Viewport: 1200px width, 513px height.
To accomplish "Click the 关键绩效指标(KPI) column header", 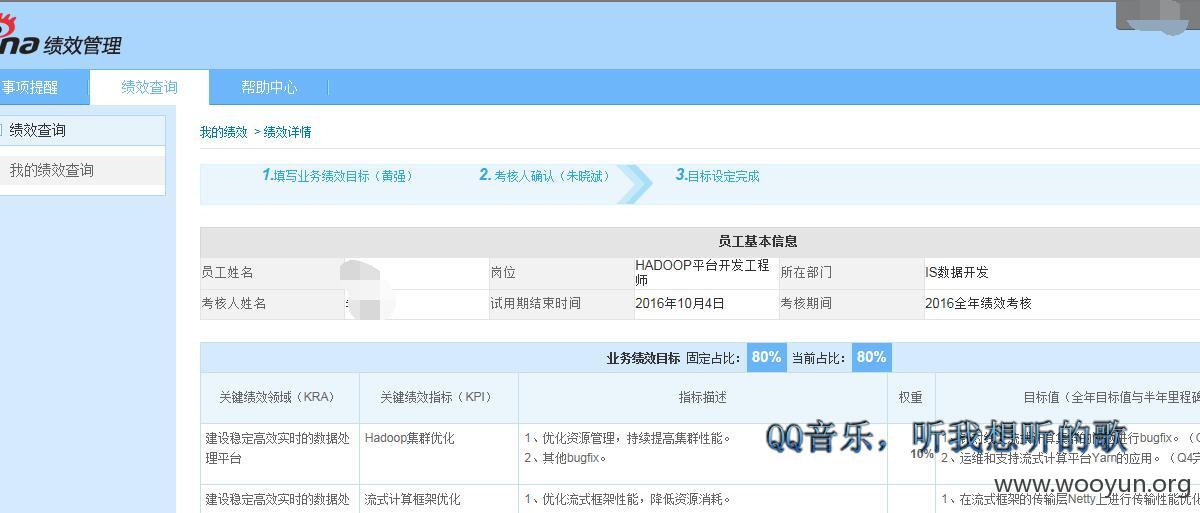I will pos(438,397).
